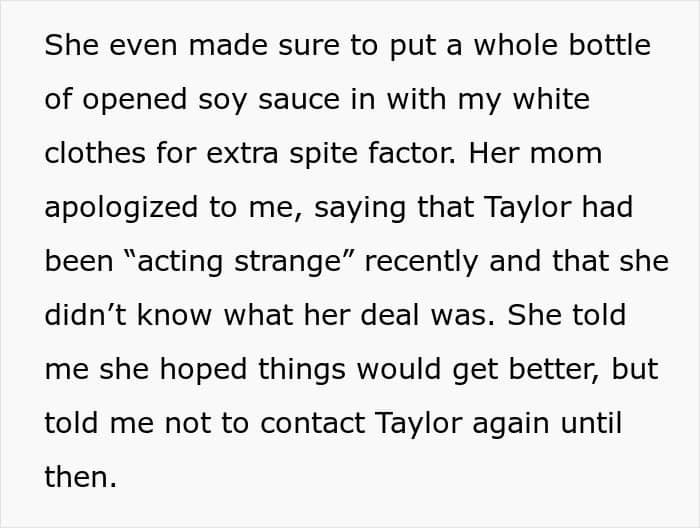The width and height of the screenshot is (700, 528).
Task: Click the word "apologized"
Action: [x=121, y=208]
